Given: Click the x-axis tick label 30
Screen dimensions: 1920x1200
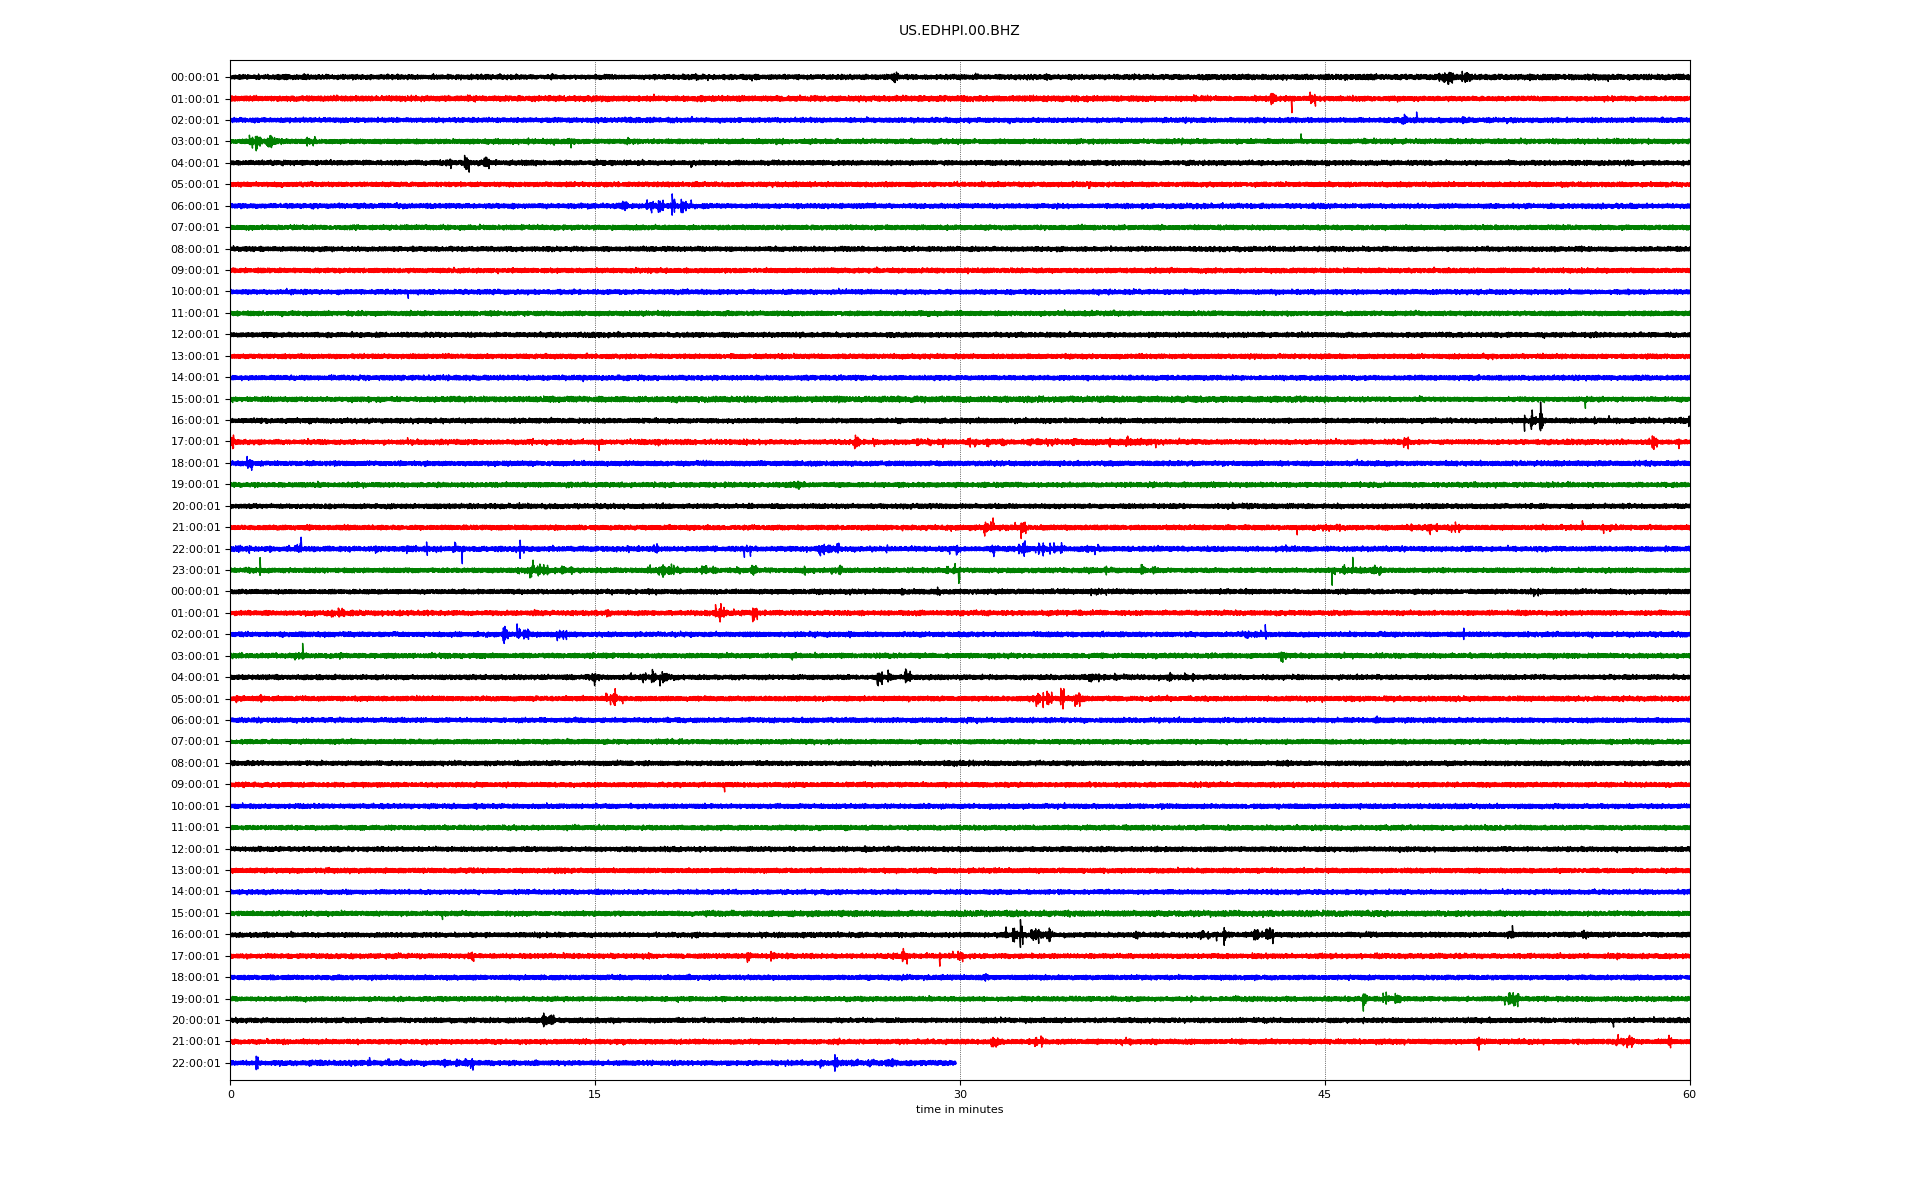Looking at the screenshot, I should pyautogui.click(x=960, y=1094).
